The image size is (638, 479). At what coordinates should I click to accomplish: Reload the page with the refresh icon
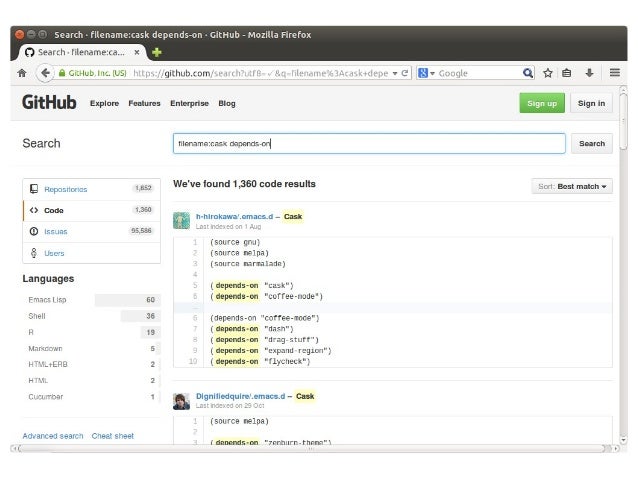click(404, 73)
